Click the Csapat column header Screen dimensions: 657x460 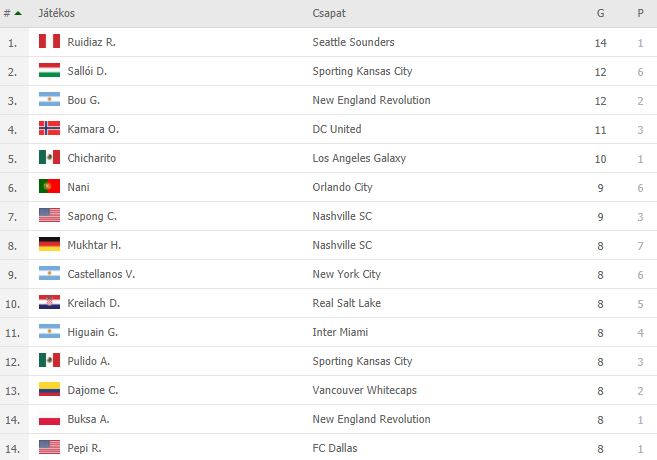(329, 13)
